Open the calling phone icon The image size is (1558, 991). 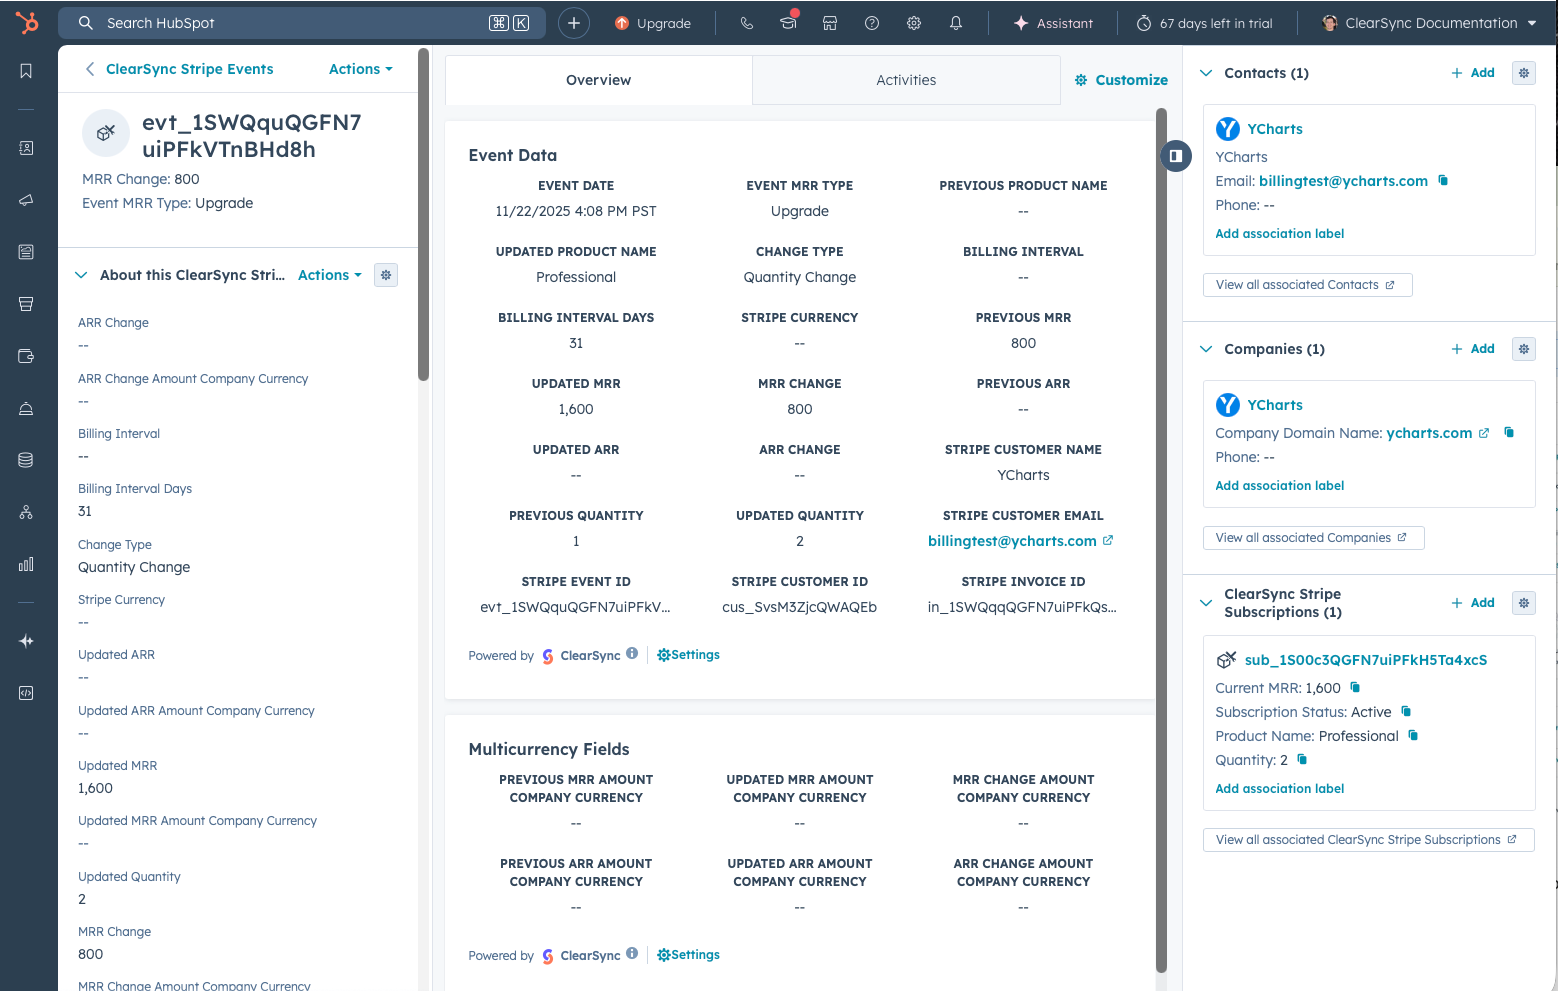[x=747, y=23]
